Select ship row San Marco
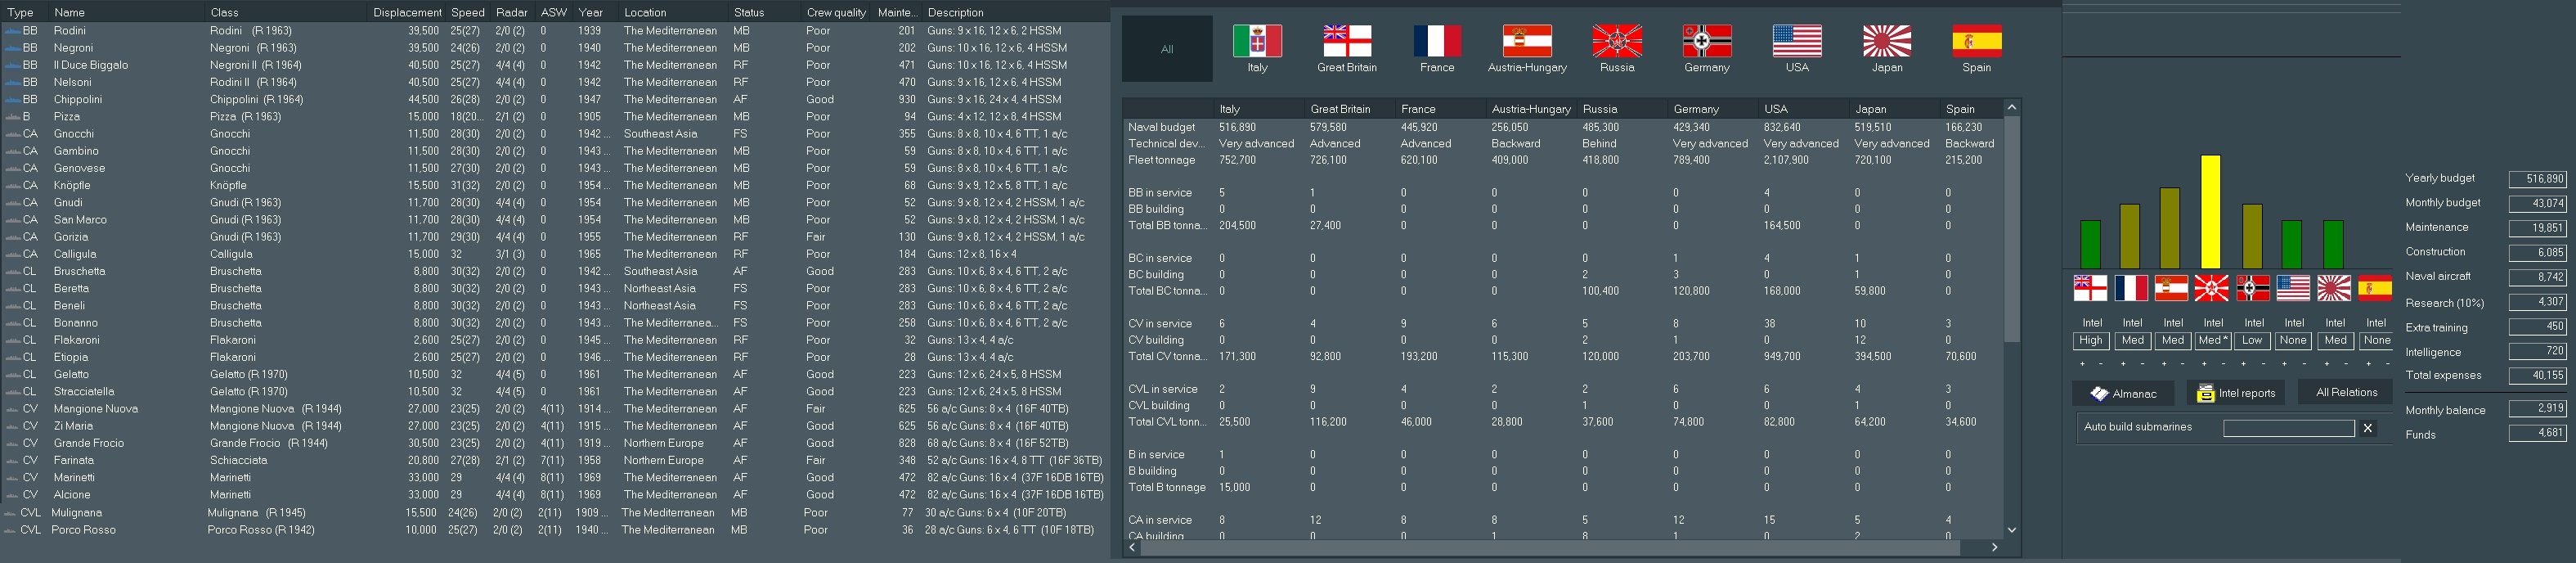The height and width of the screenshot is (563, 2576). click(x=555, y=220)
